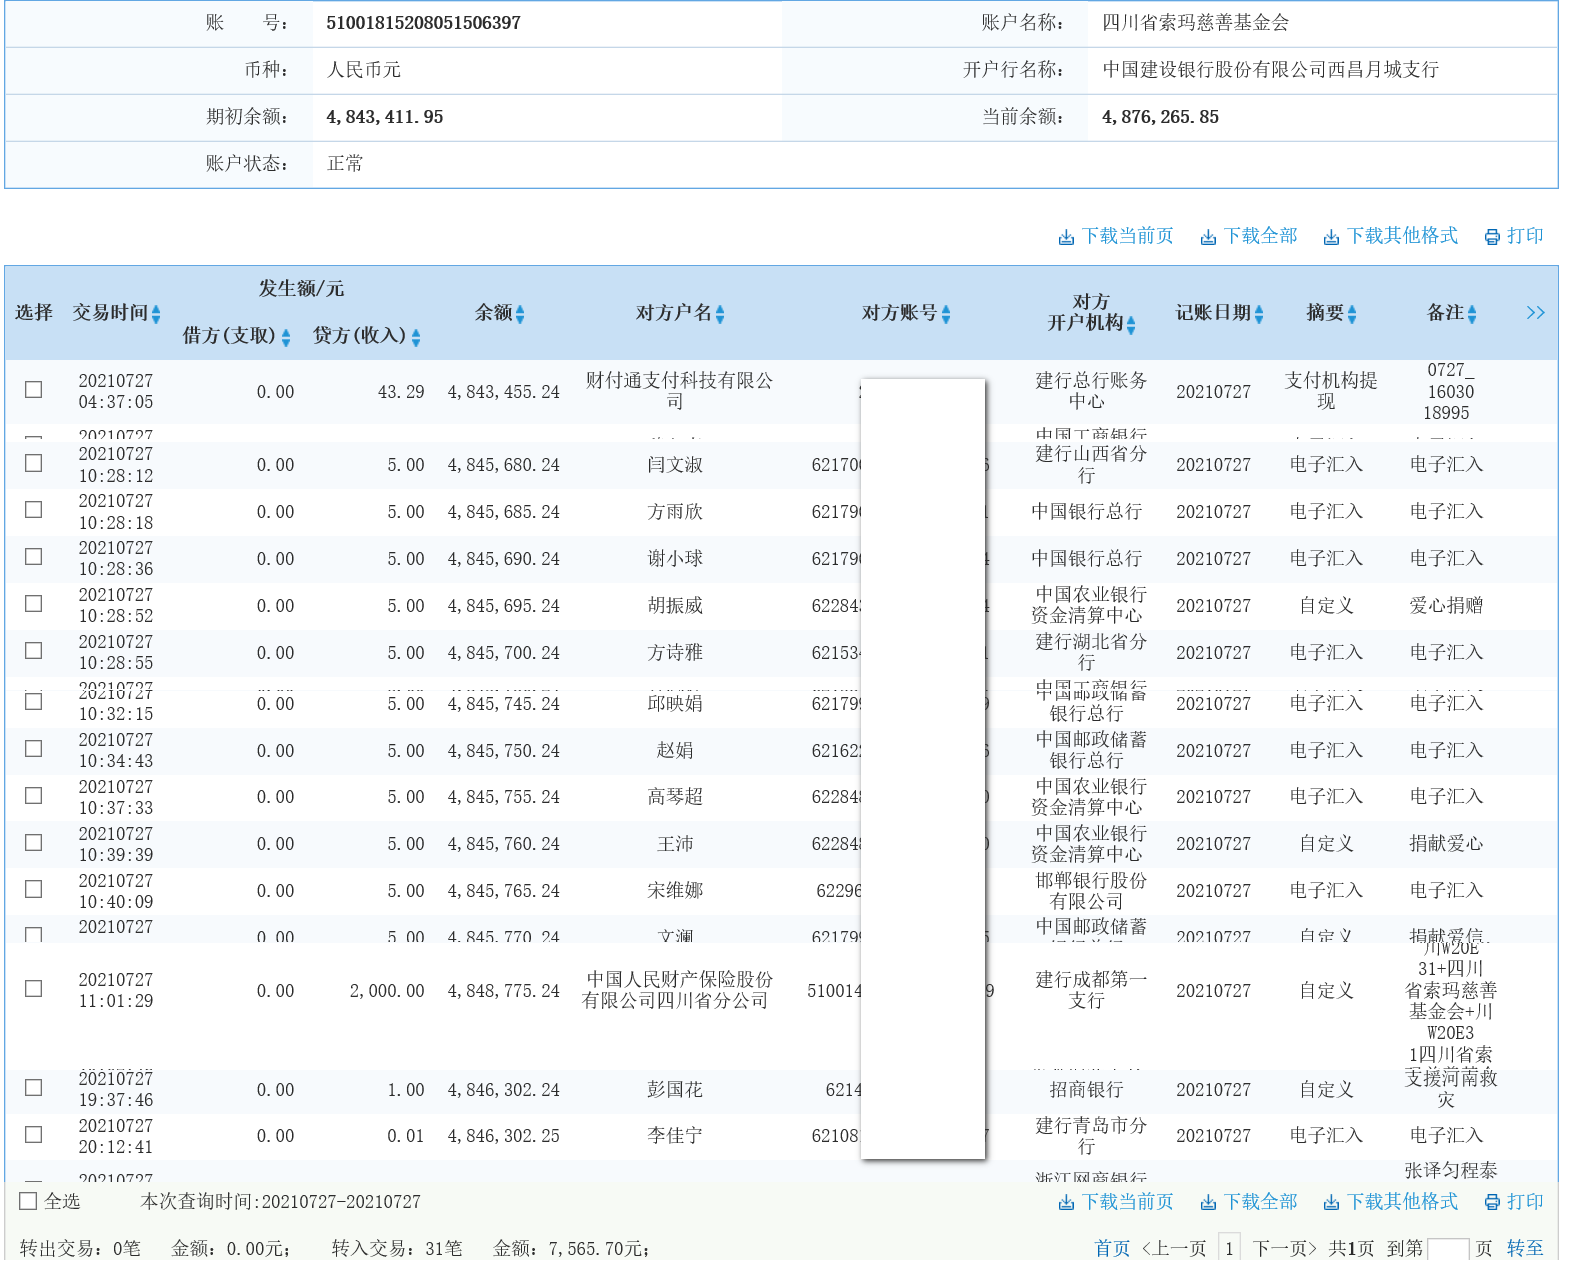Sort by 贷方(收入) column arrows

coord(416,337)
